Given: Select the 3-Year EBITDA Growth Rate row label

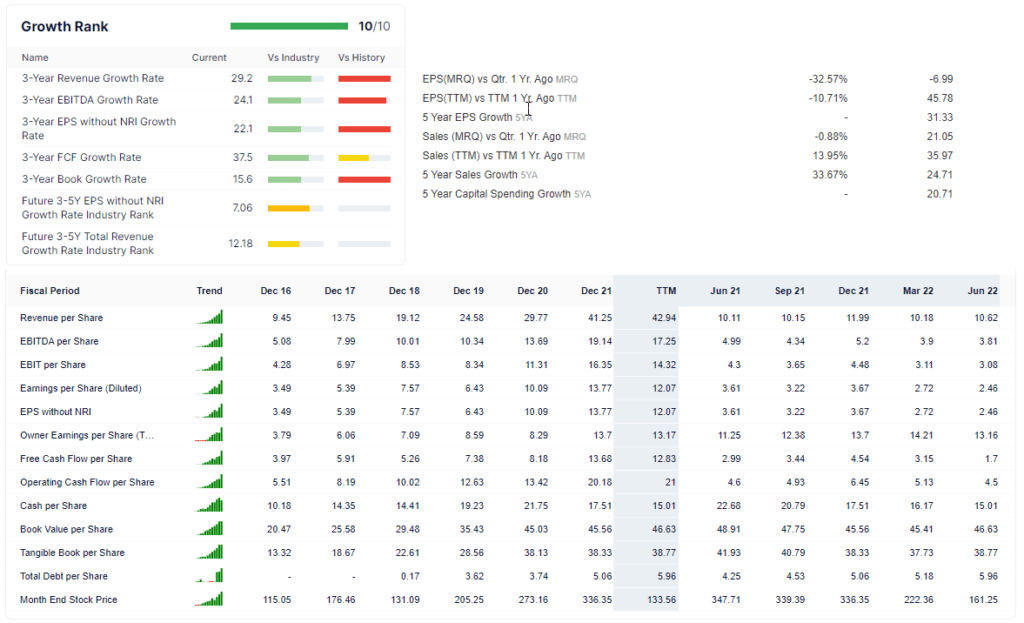Looking at the screenshot, I should tap(90, 100).
